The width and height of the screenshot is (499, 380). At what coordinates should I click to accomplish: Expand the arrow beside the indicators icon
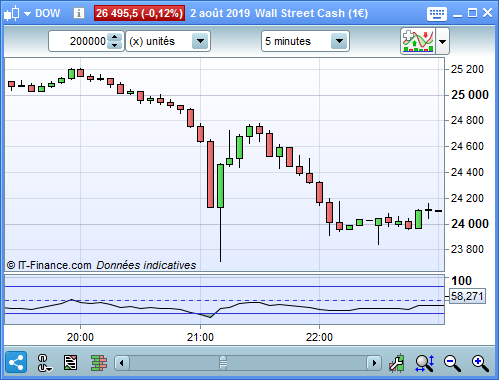[443, 42]
